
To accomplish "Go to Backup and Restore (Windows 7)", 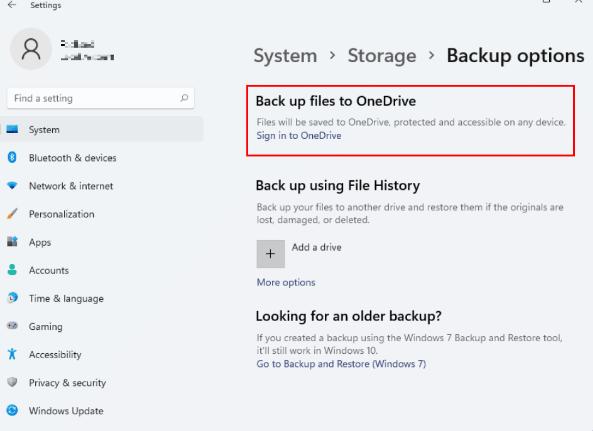I will pyautogui.click(x=341, y=364).
